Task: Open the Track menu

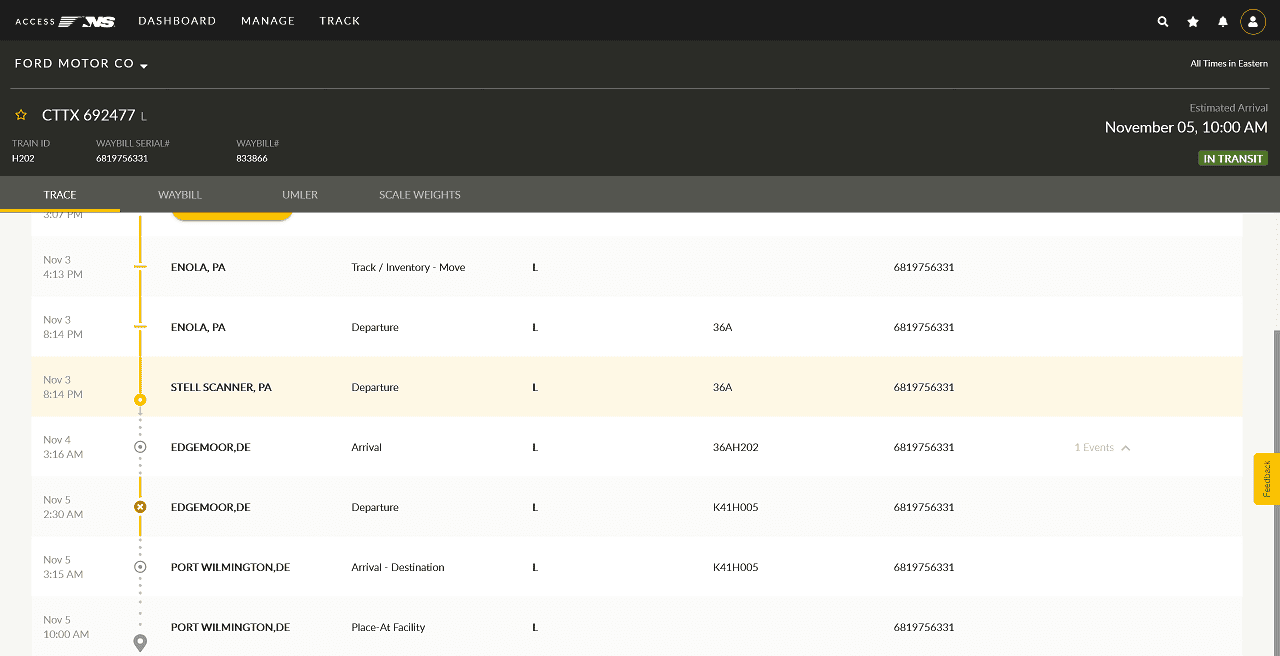Action: pos(340,21)
